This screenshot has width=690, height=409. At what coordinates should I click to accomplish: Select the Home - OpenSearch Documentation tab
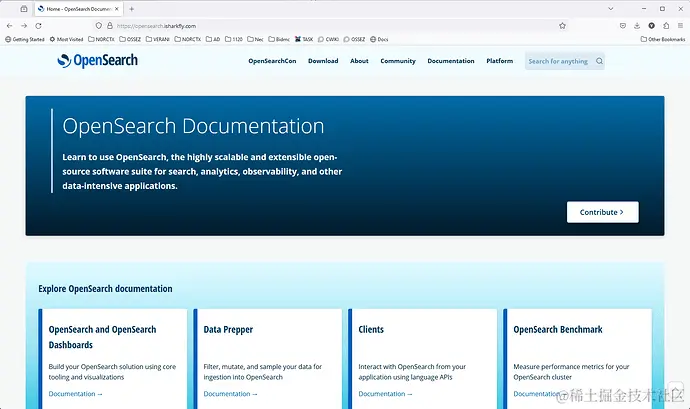(x=78, y=9)
